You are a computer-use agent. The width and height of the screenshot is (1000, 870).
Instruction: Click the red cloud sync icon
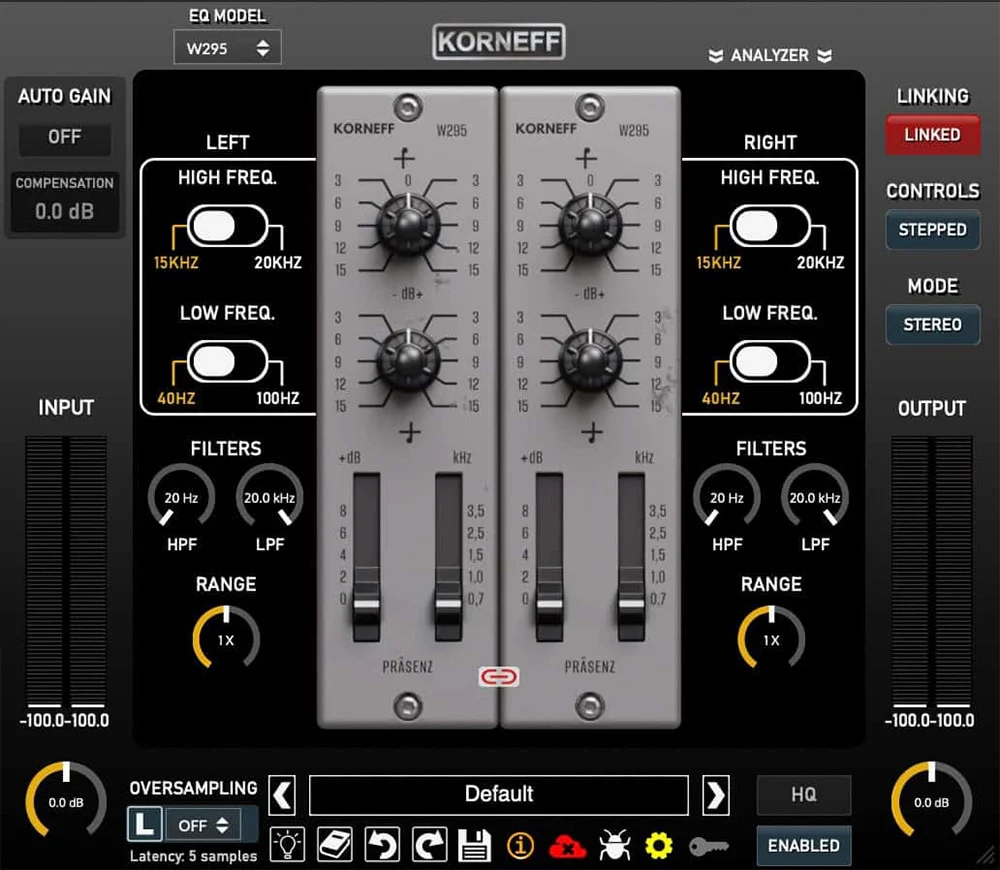(x=567, y=845)
